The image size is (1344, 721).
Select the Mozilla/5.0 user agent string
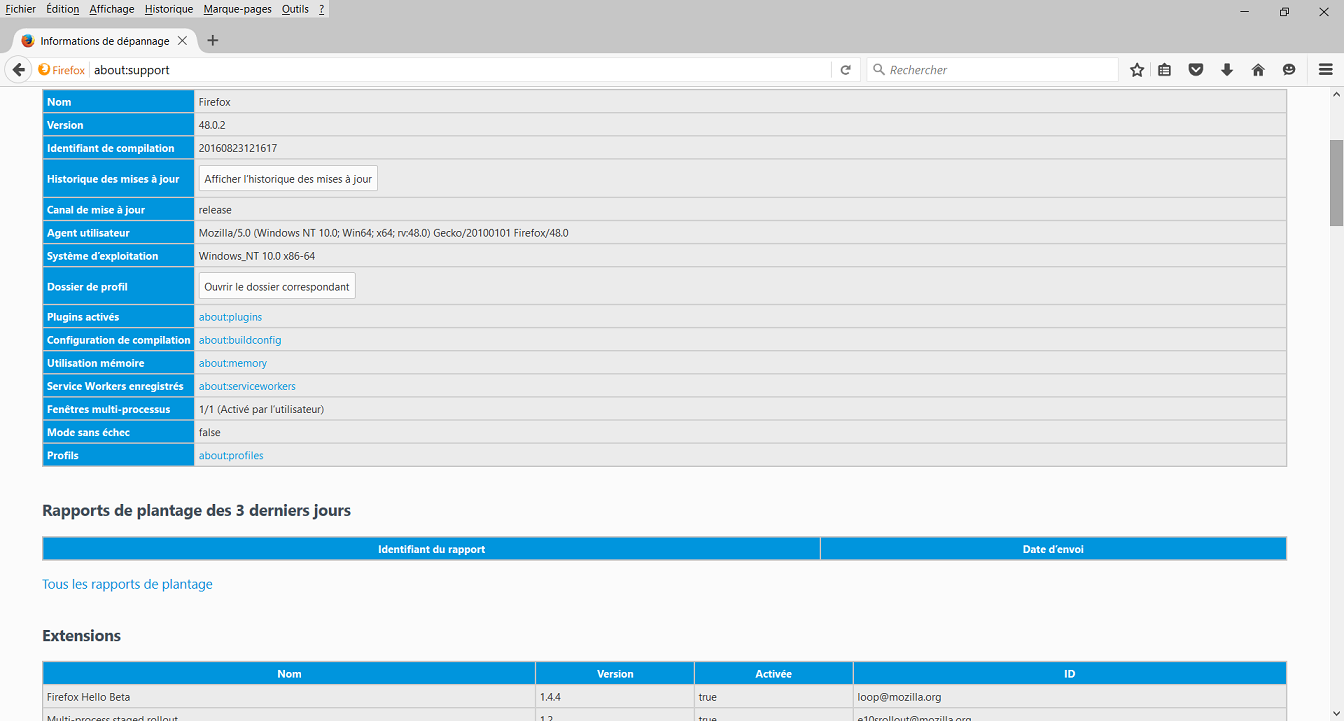click(x=383, y=233)
